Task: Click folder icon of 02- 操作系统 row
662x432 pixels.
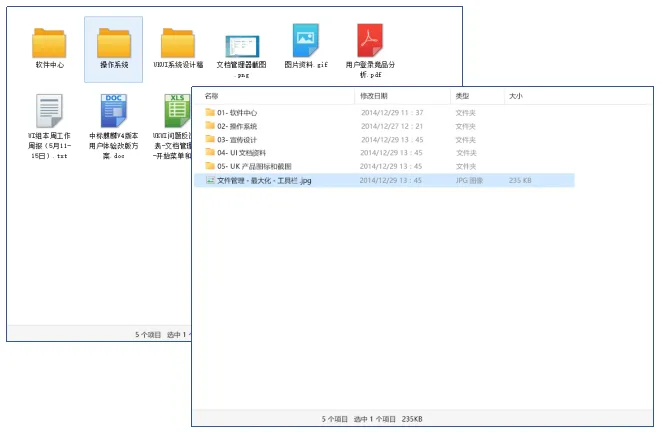Action: coord(210,125)
